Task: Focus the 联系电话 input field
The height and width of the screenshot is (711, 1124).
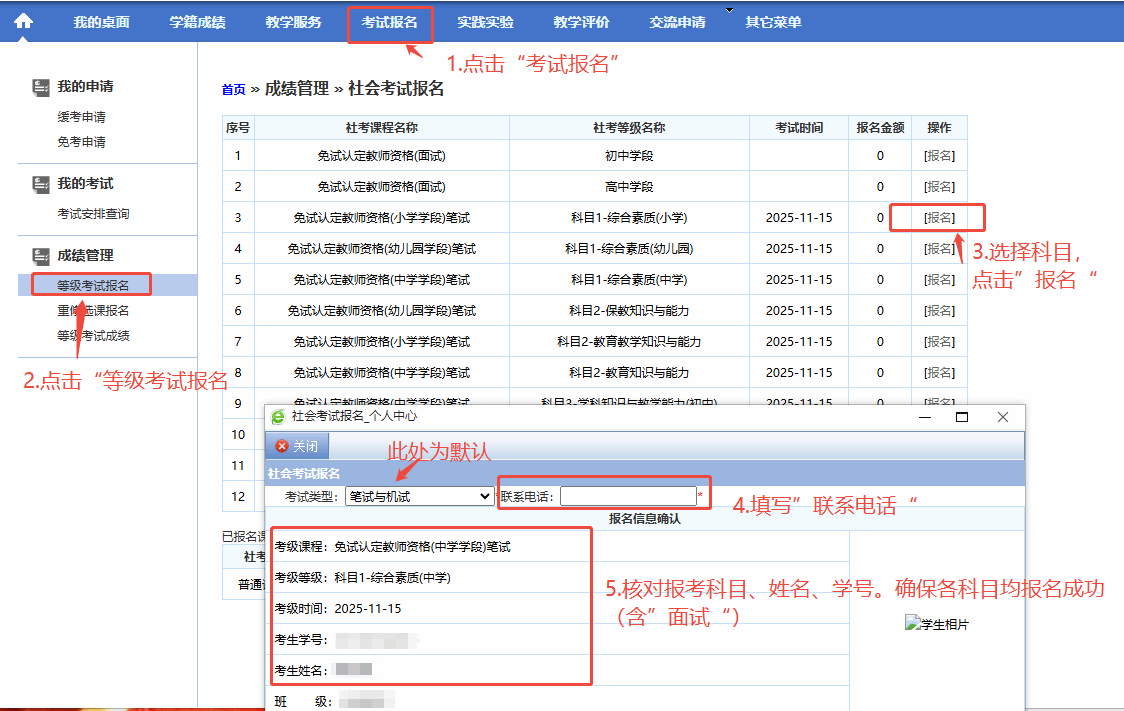Action: pyautogui.click(x=627, y=496)
